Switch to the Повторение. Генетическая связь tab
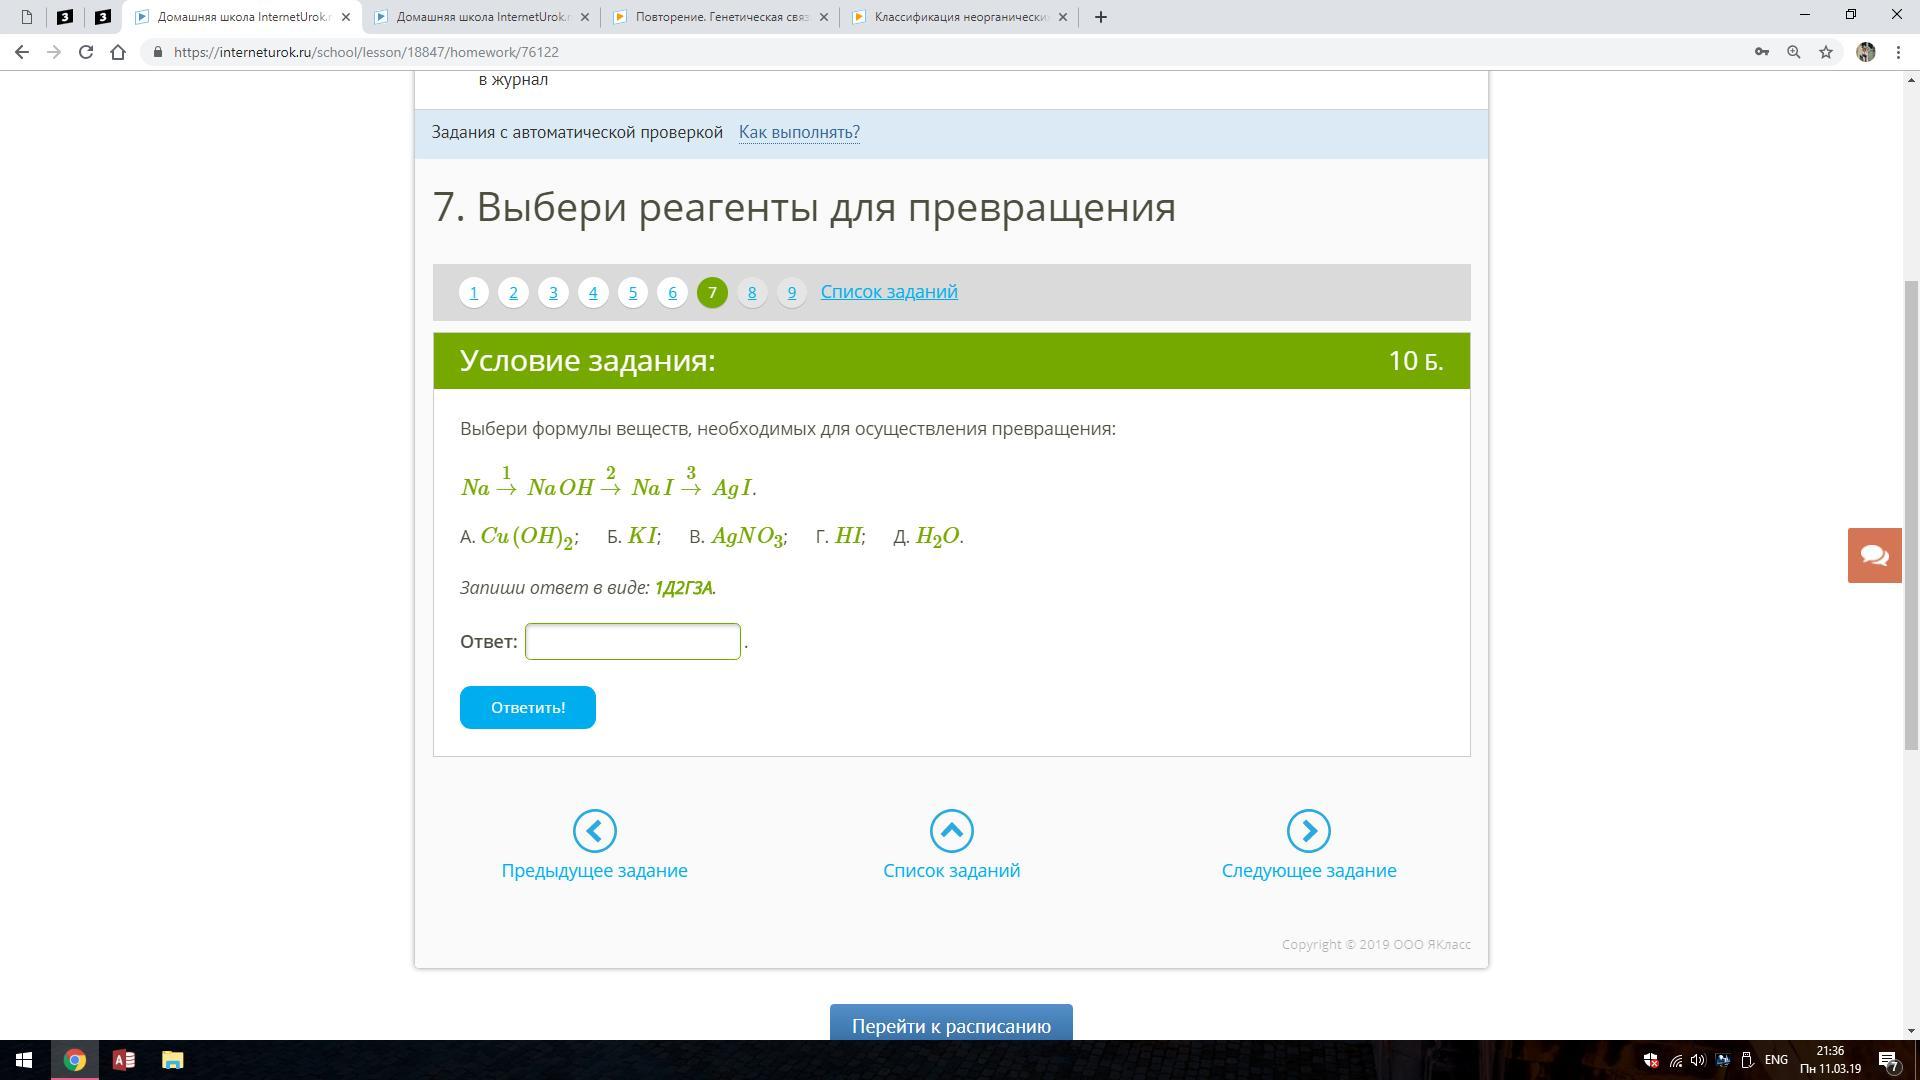This screenshot has width=1920, height=1080. [x=721, y=17]
